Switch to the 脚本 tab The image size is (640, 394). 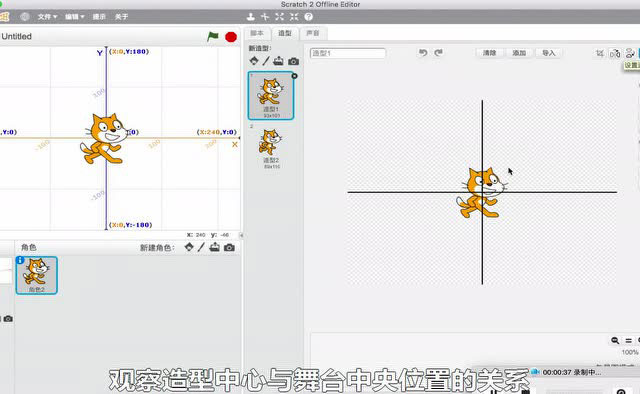[257, 33]
